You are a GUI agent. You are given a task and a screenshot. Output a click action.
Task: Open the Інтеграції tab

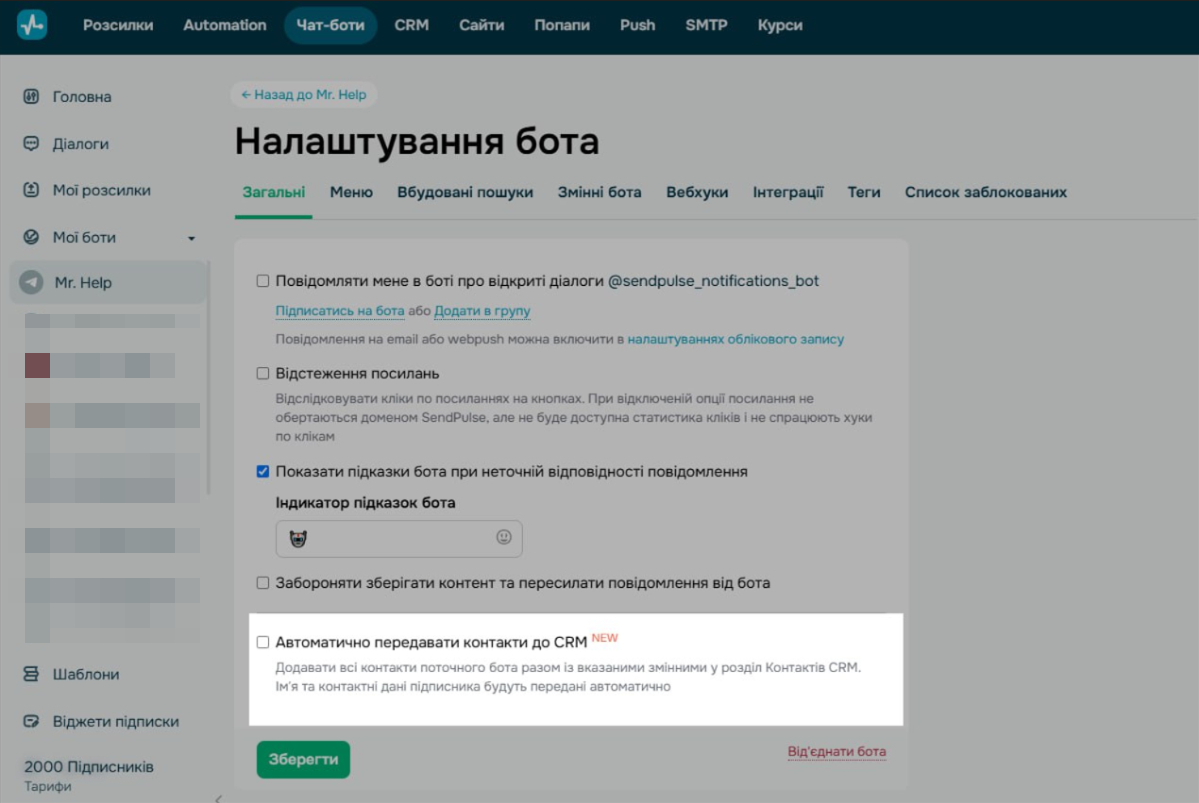tap(788, 193)
